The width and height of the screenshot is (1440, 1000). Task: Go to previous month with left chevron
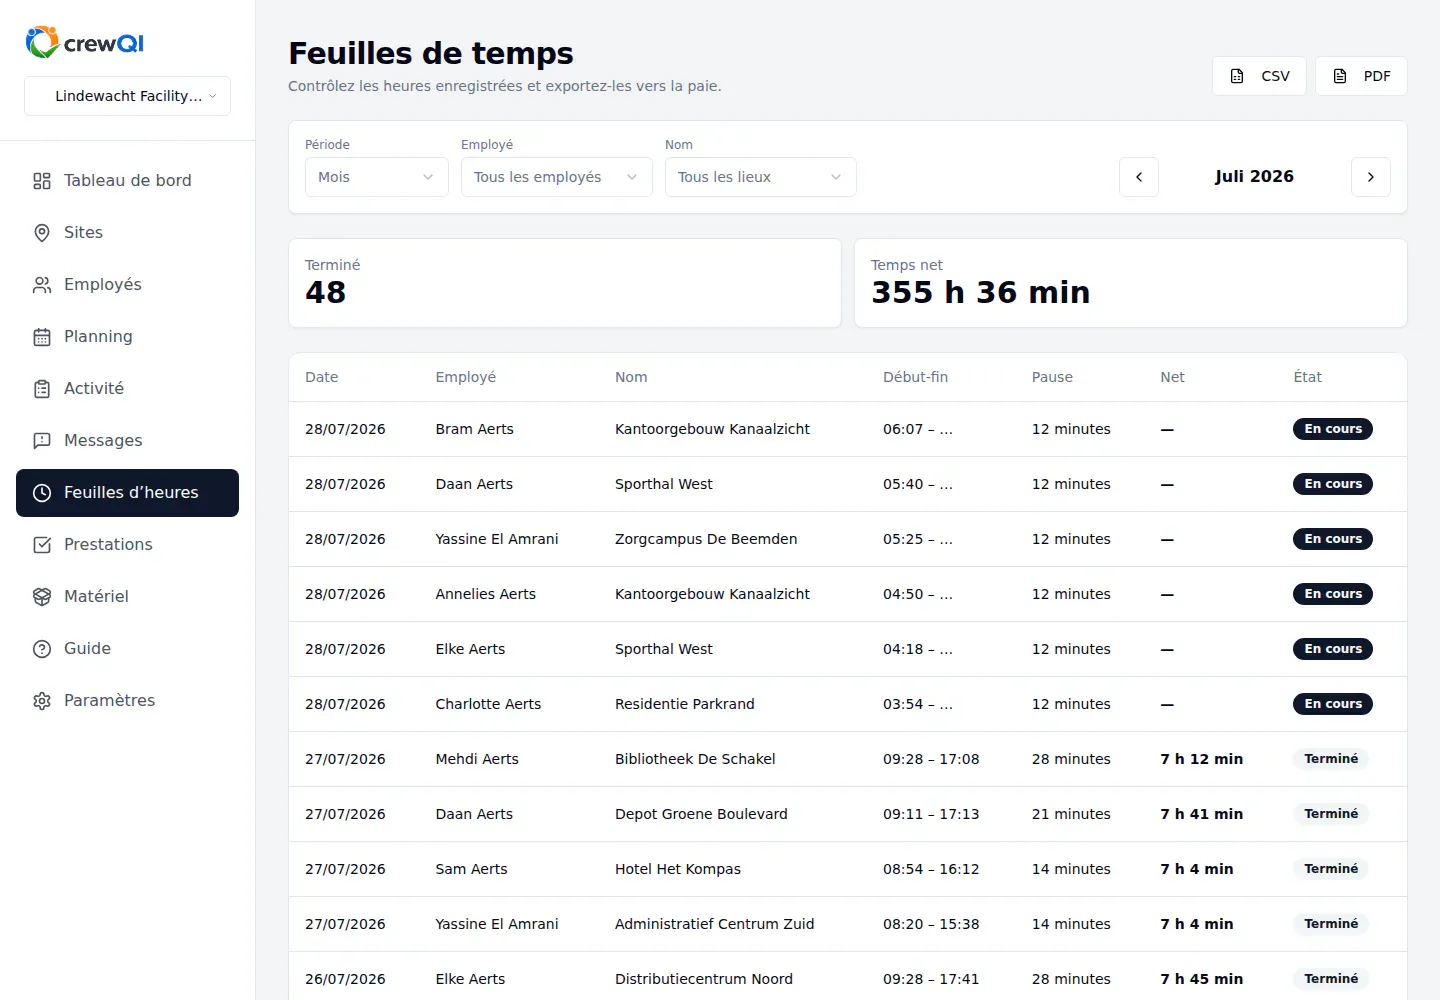(1139, 177)
